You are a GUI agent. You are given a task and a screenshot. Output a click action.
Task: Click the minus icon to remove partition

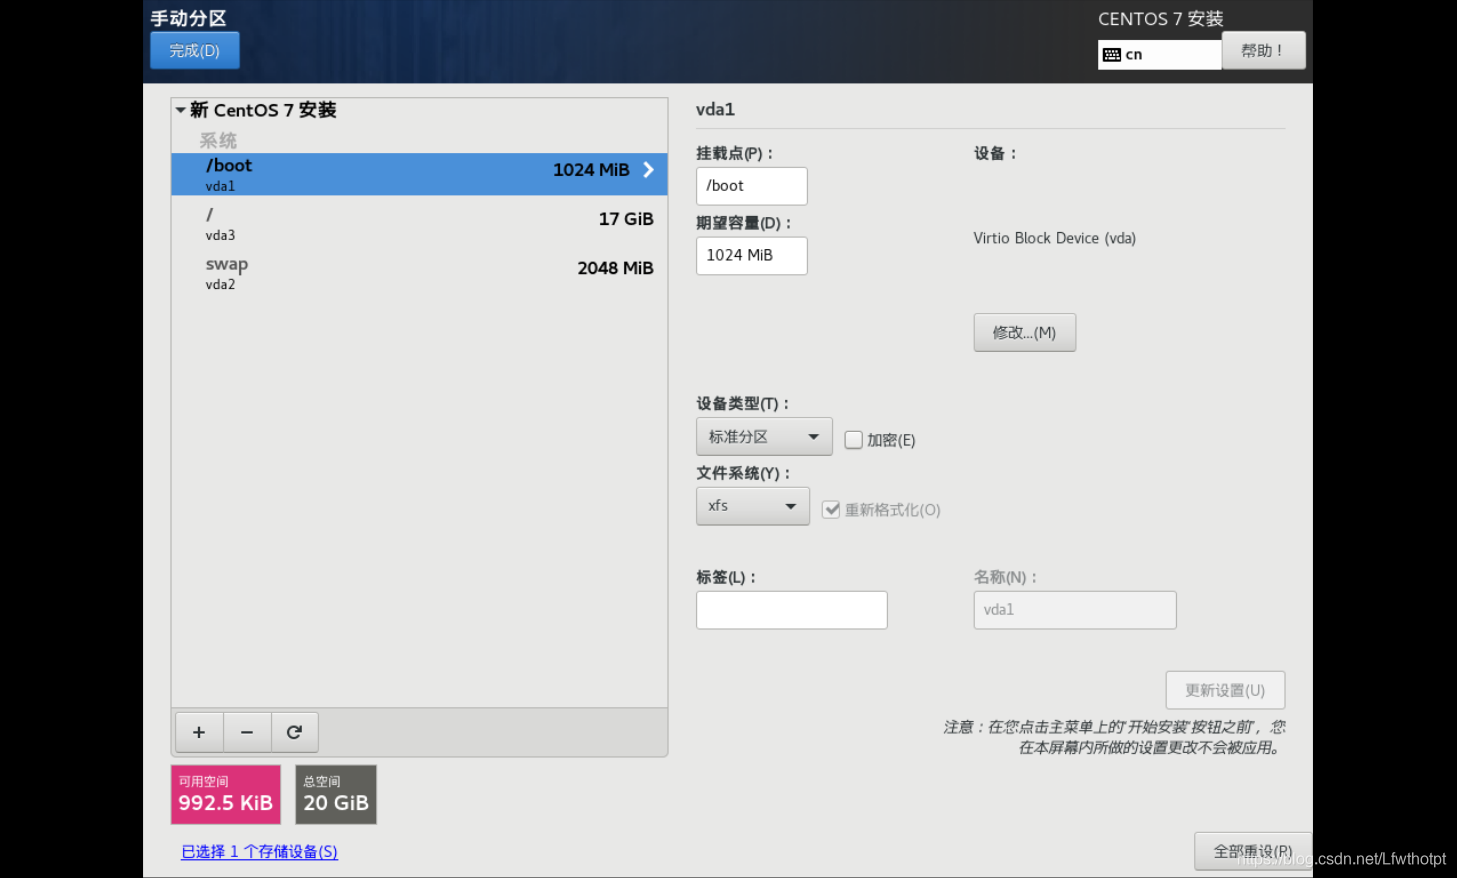click(x=247, y=732)
